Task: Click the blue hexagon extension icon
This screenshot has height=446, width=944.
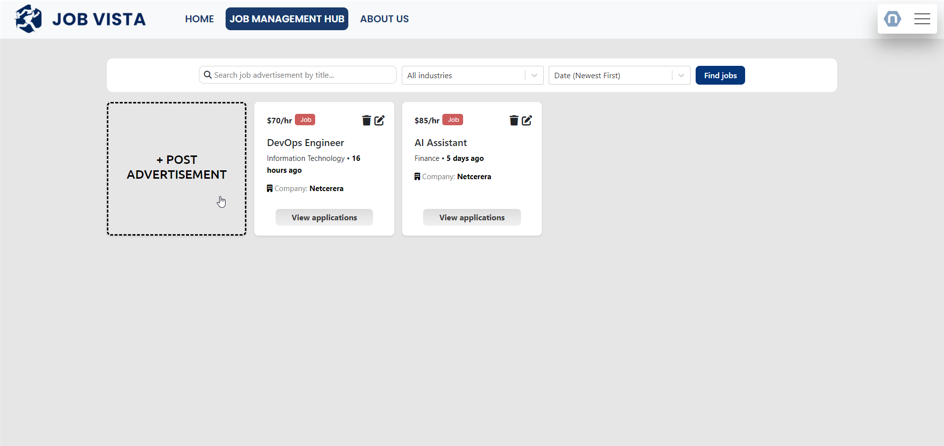Action: pyautogui.click(x=893, y=19)
